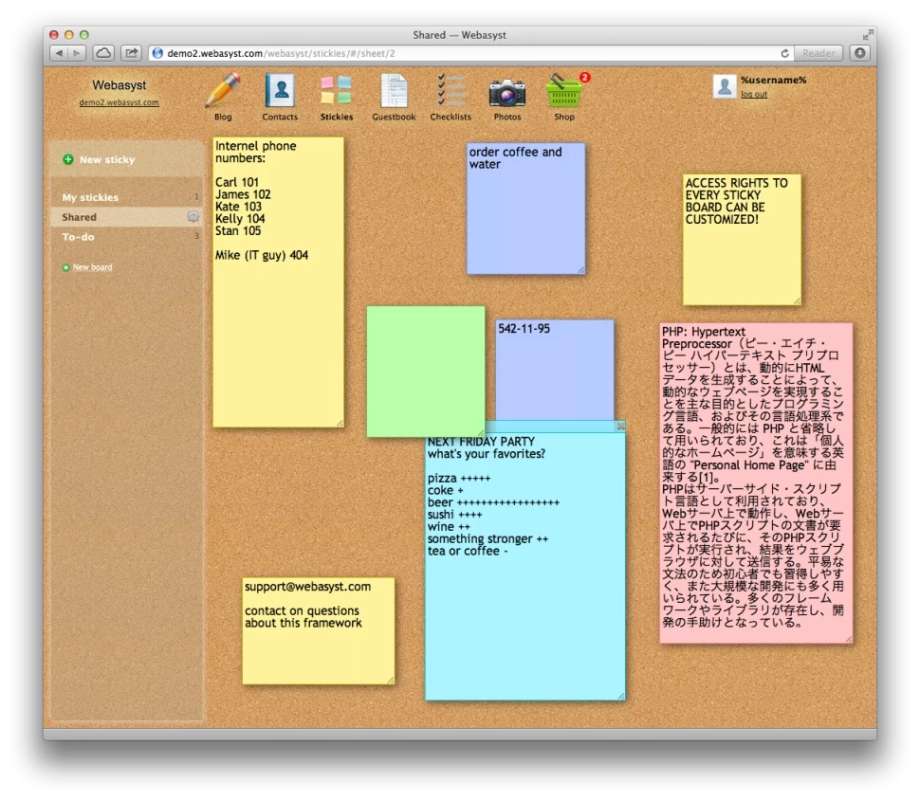Close the NEXT FRIDAY PARTY sticky

[620, 426]
